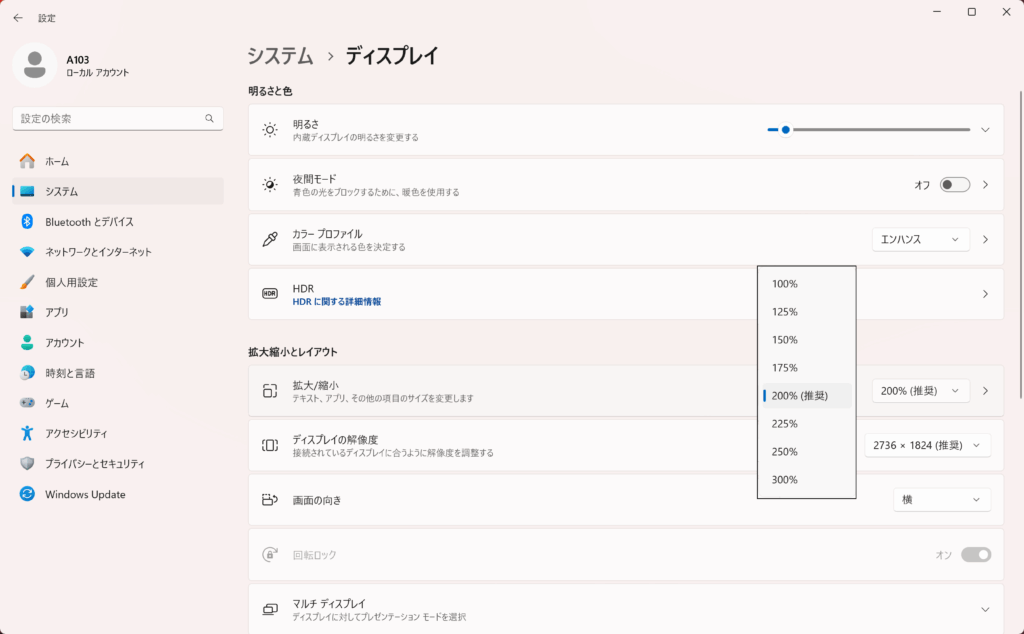Click the 夜間モード night light icon
The image size is (1024, 634).
coord(270,185)
